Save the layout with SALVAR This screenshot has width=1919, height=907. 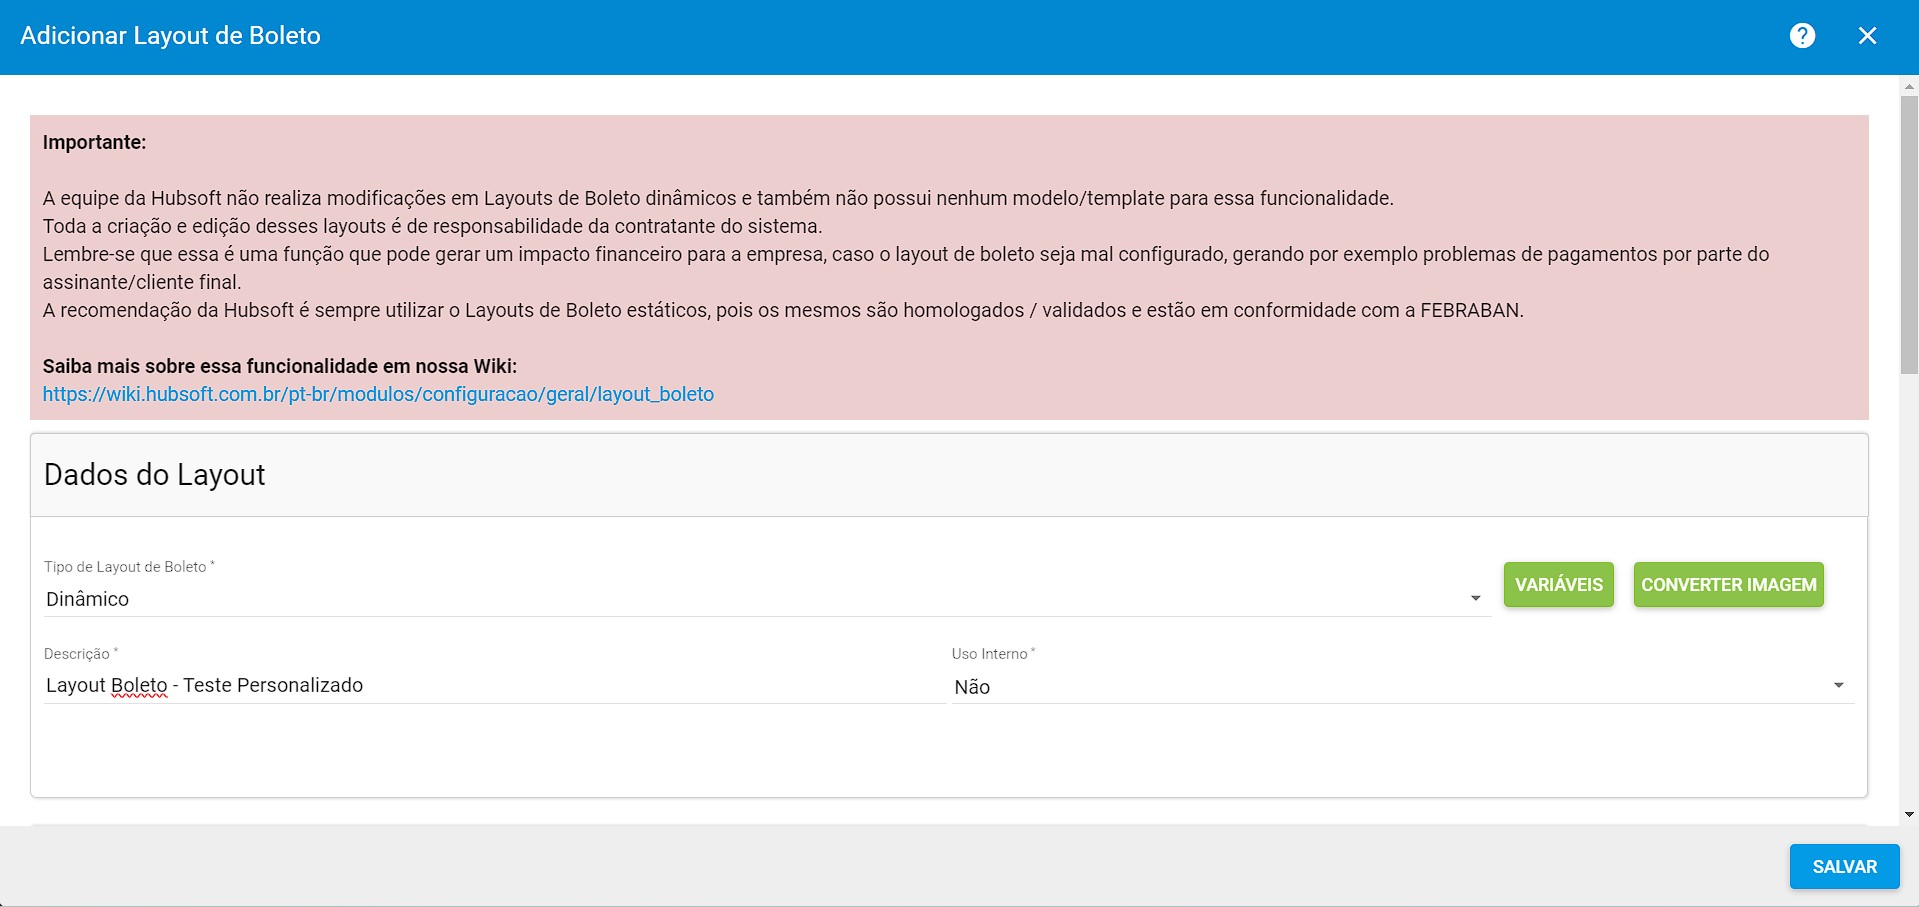(x=1844, y=867)
